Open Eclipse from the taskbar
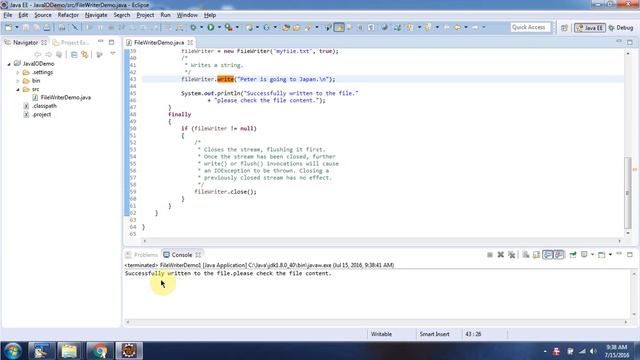The image size is (640, 360). [x=129, y=351]
